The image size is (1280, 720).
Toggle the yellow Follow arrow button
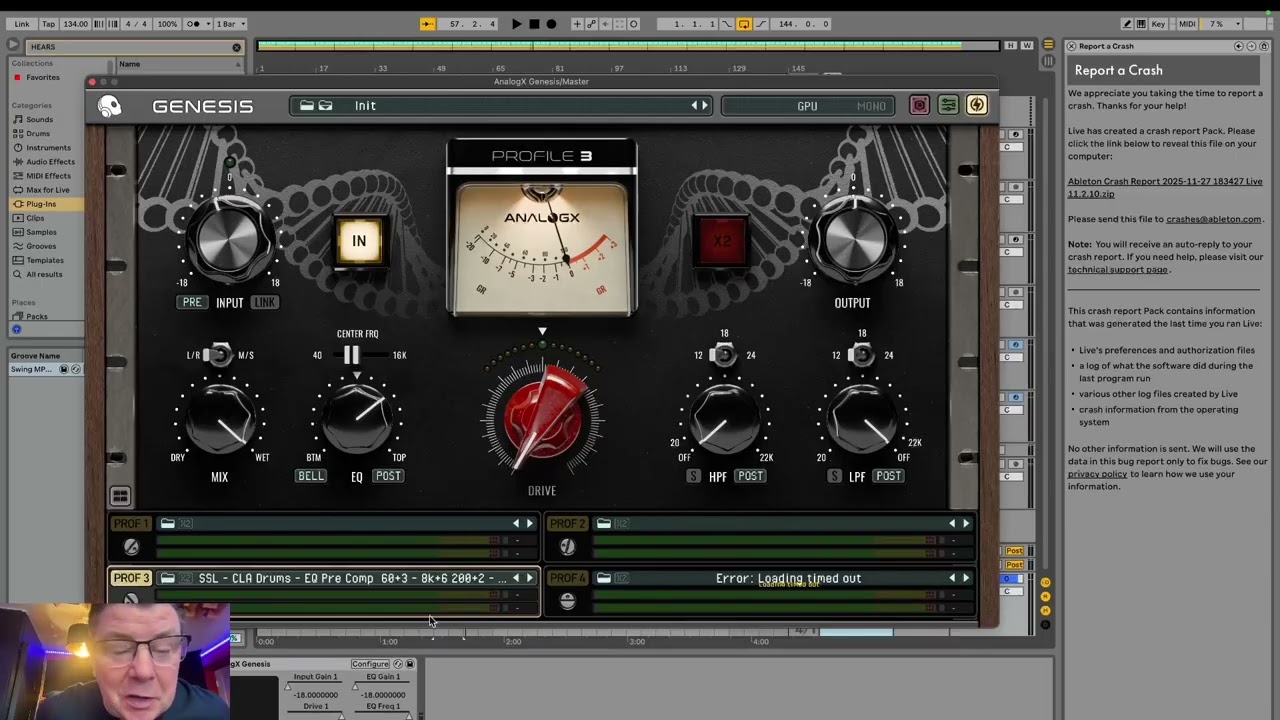(428, 23)
